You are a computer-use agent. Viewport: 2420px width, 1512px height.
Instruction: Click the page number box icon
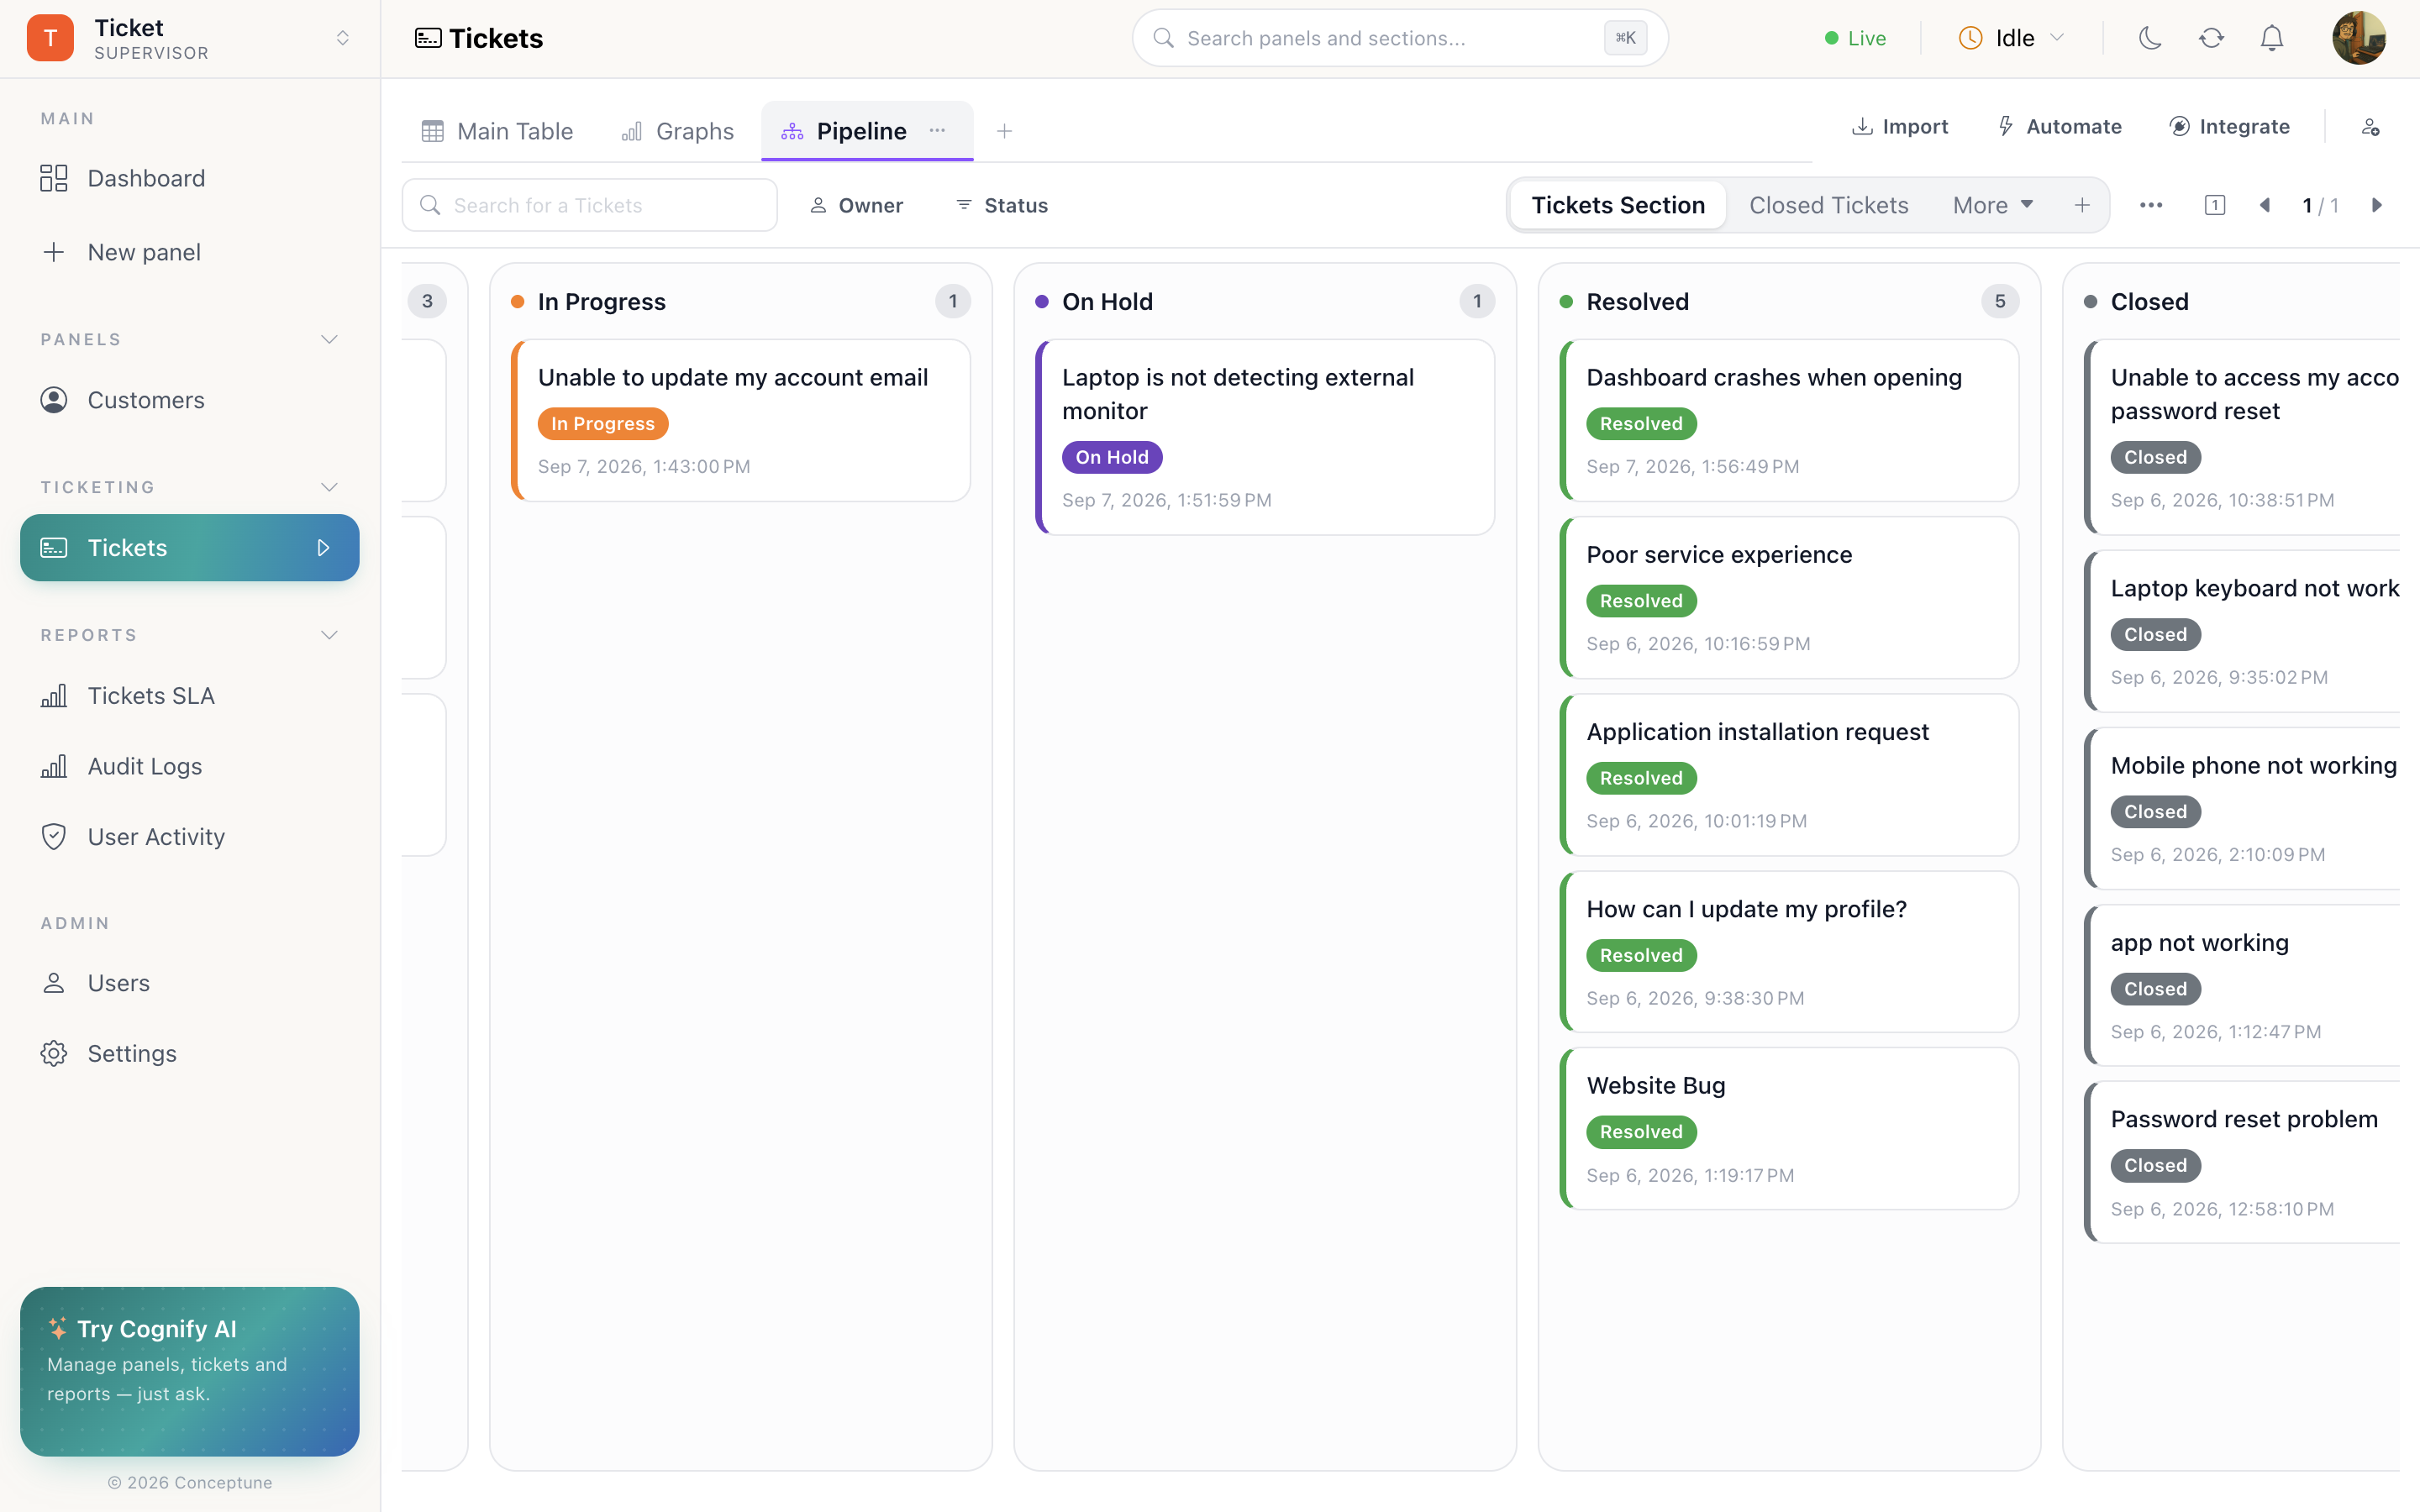2215,205
